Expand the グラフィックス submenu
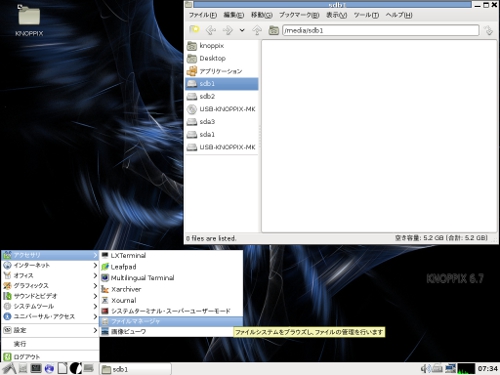The image size is (500, 375). (50, 286)
